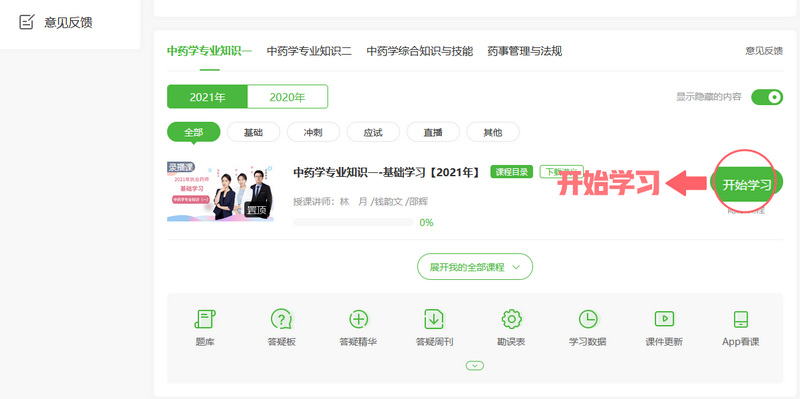
Task: Open the 勘误表 gear icon
Action: (511, 319)
